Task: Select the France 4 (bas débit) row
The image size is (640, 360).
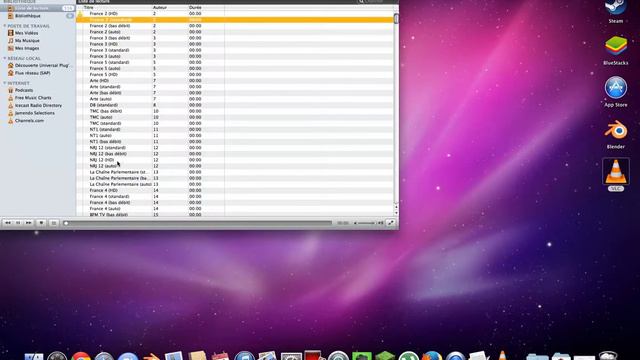Action: tap(235, 202)
